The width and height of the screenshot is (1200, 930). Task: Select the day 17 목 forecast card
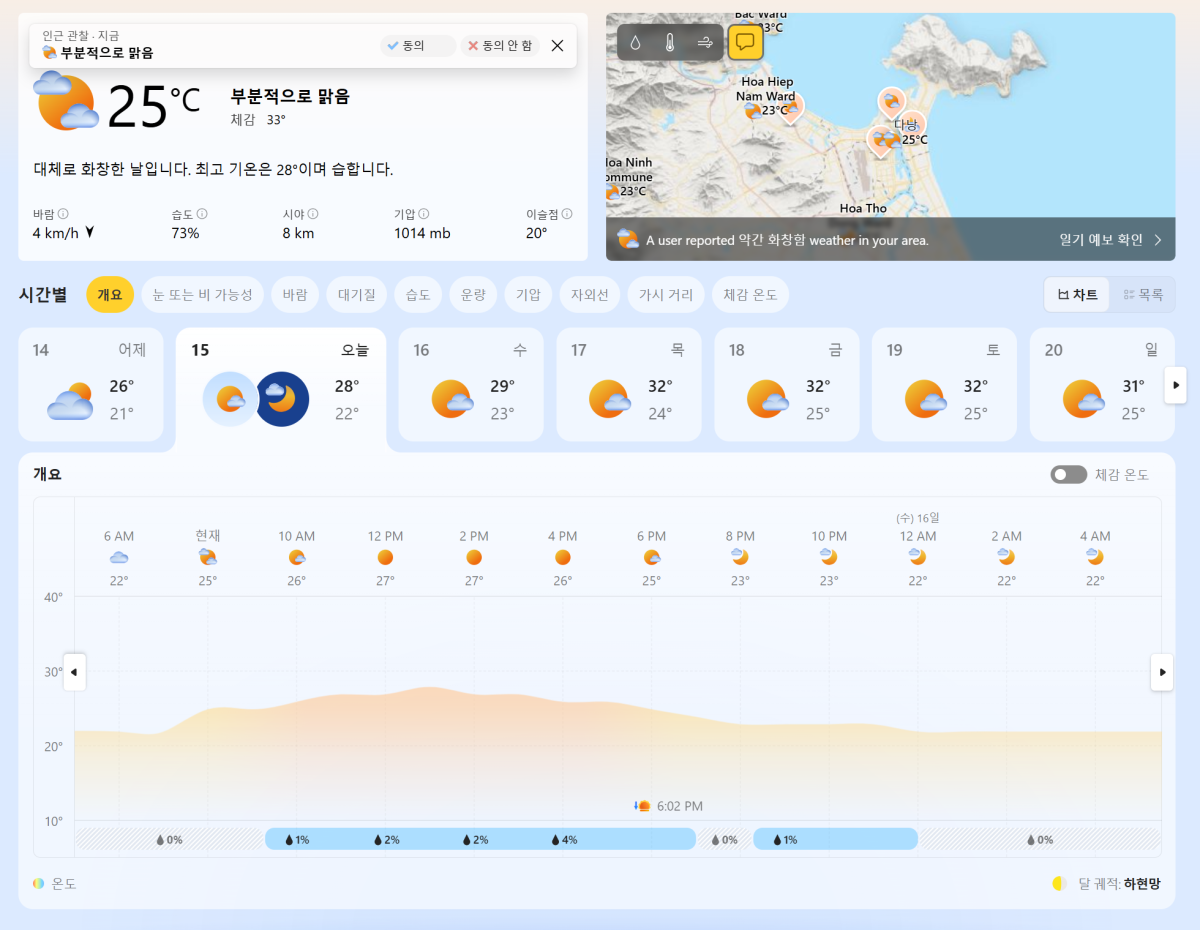[629, 384]
